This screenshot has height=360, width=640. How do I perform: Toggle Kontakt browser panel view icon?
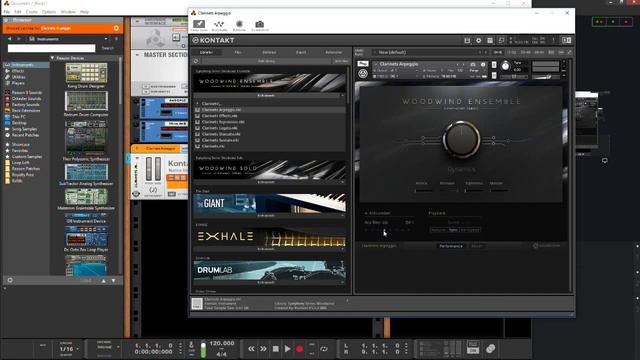[x=490, y=40]
